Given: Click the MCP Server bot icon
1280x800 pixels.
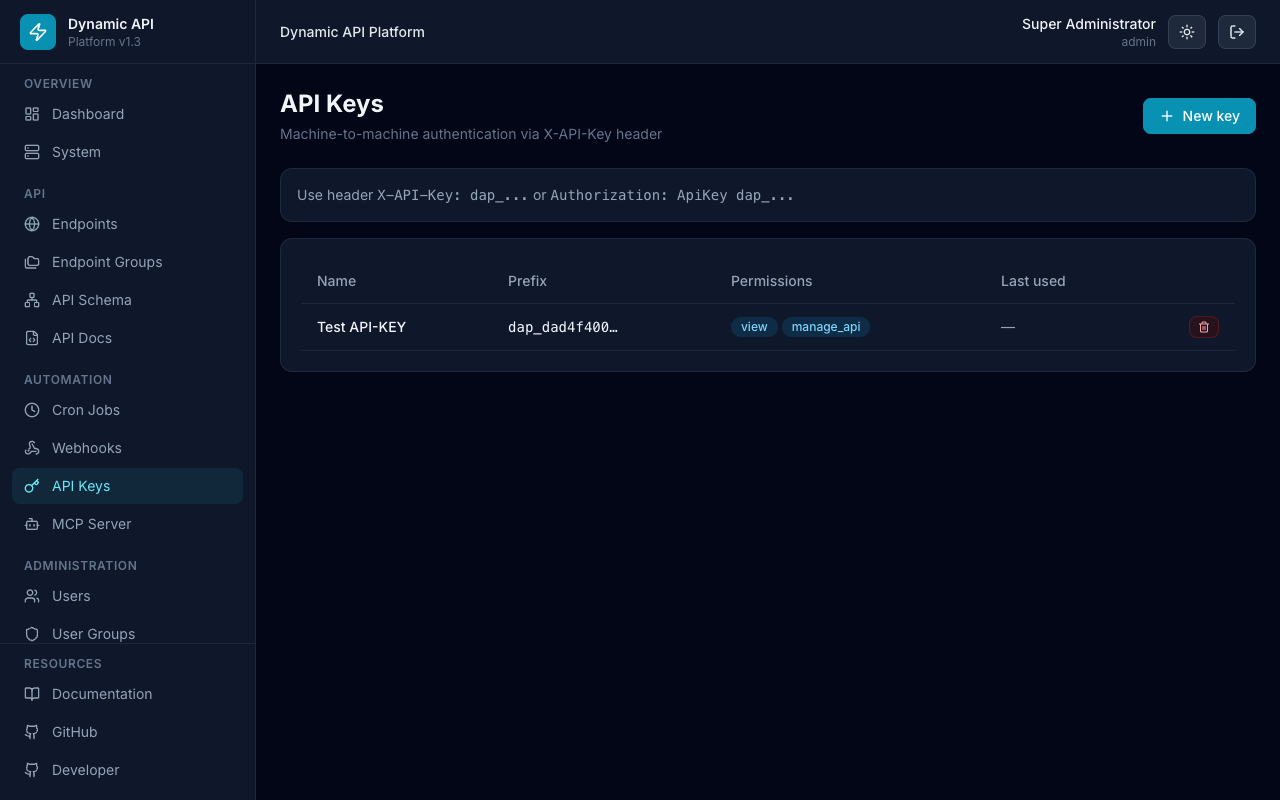Looking at the screenshot, I should [x=32, y=524].
